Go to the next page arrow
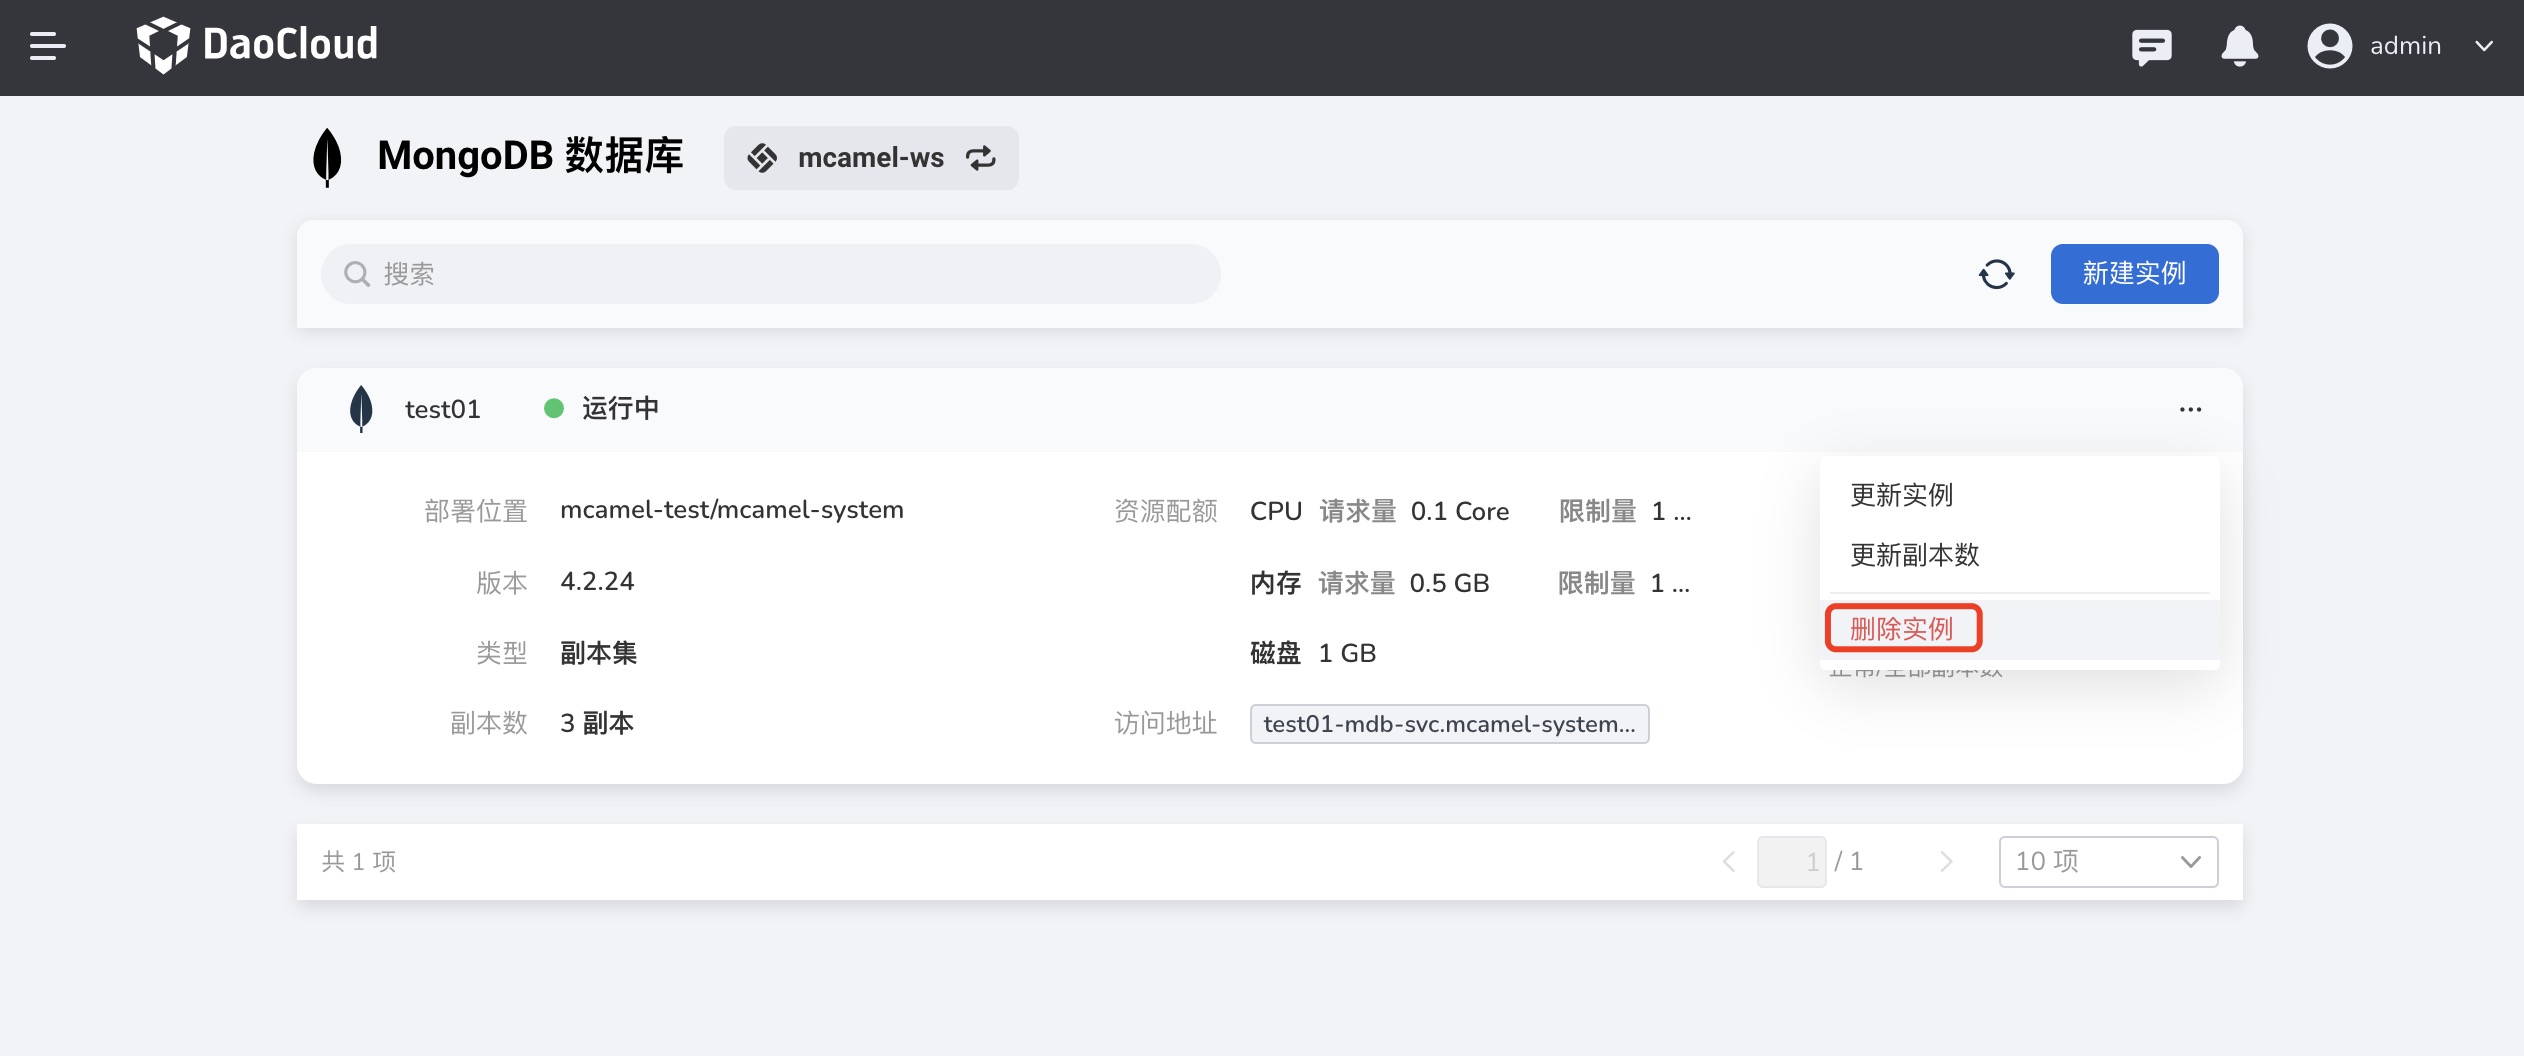 [1945, 861]
